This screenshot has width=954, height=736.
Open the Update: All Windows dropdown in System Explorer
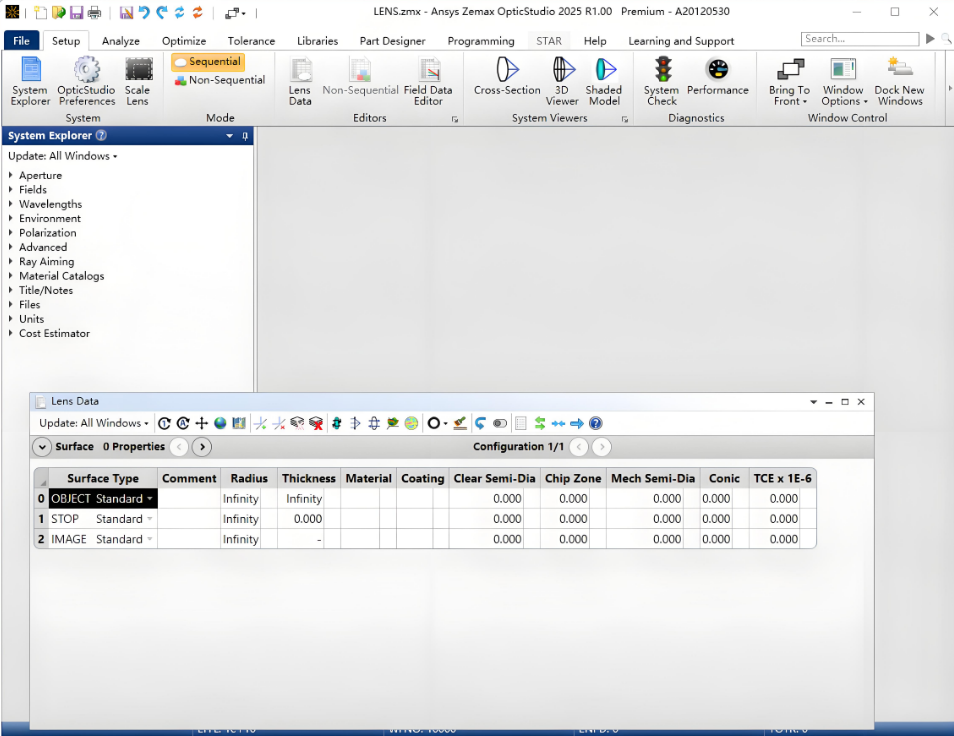coord(63,156)
